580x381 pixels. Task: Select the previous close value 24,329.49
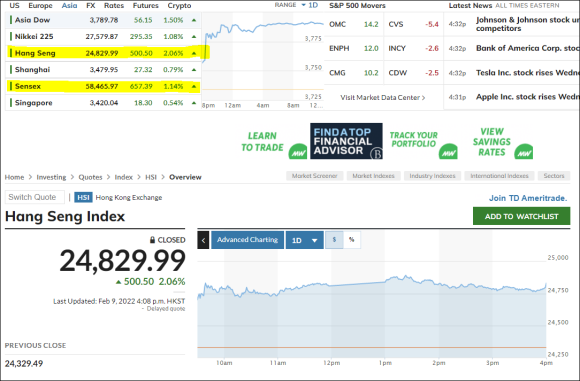click(x=24, y=364)
